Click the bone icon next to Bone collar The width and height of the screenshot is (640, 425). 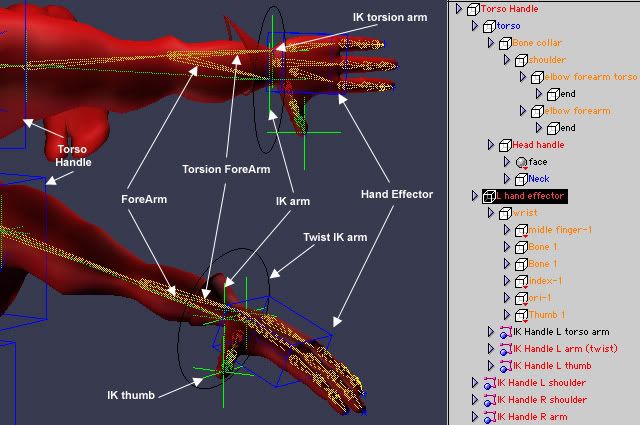coord(505,43)
